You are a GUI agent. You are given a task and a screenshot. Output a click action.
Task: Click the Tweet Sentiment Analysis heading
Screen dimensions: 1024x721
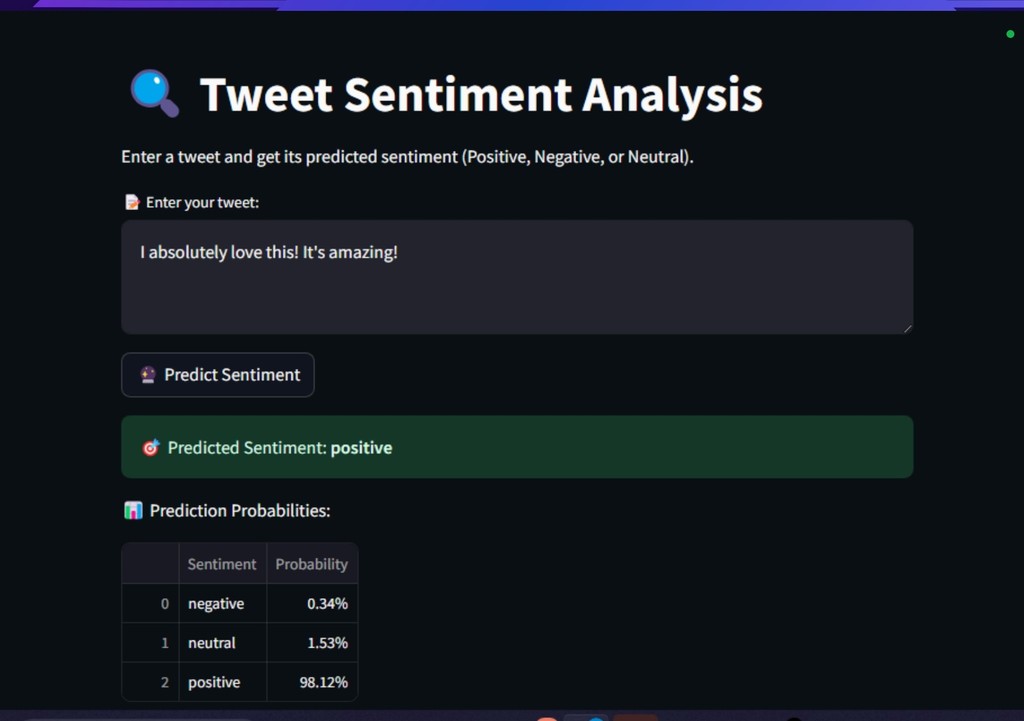(481, 95)
